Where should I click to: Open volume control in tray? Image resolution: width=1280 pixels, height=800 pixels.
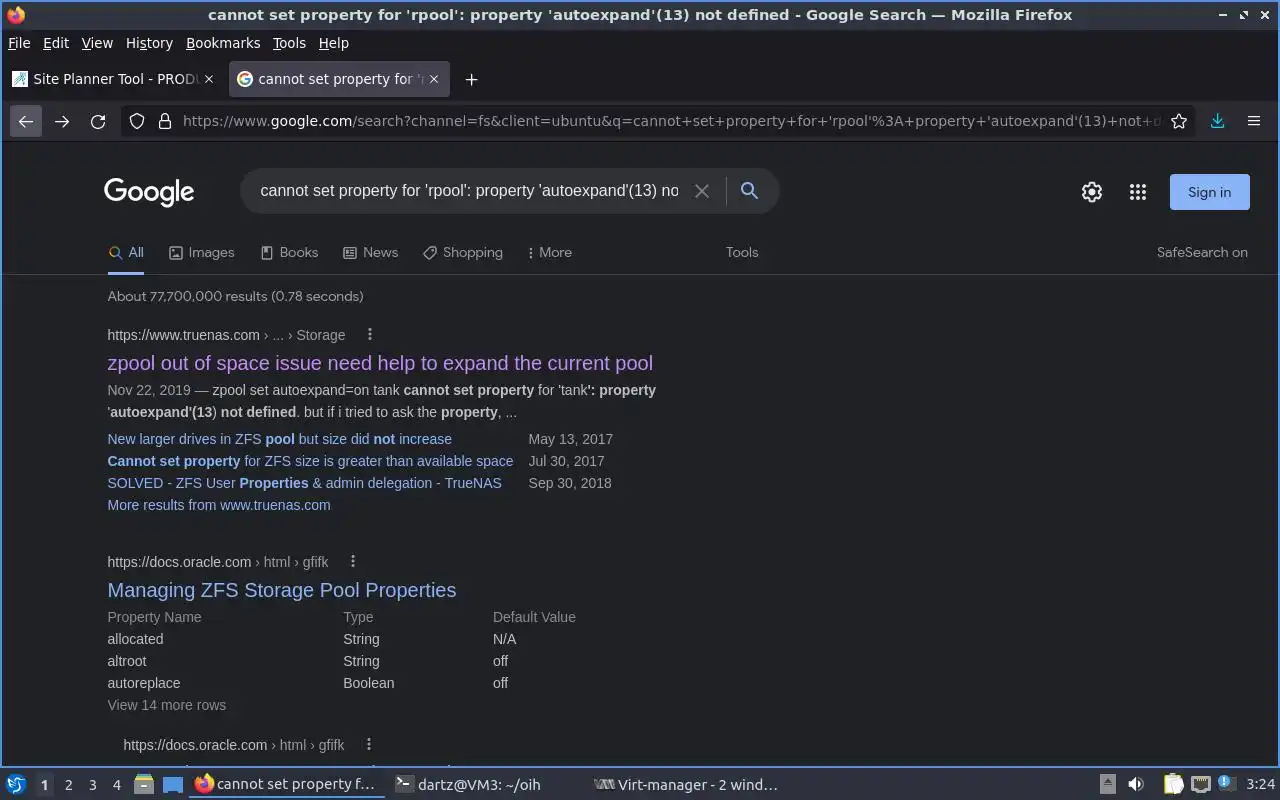1136,784
